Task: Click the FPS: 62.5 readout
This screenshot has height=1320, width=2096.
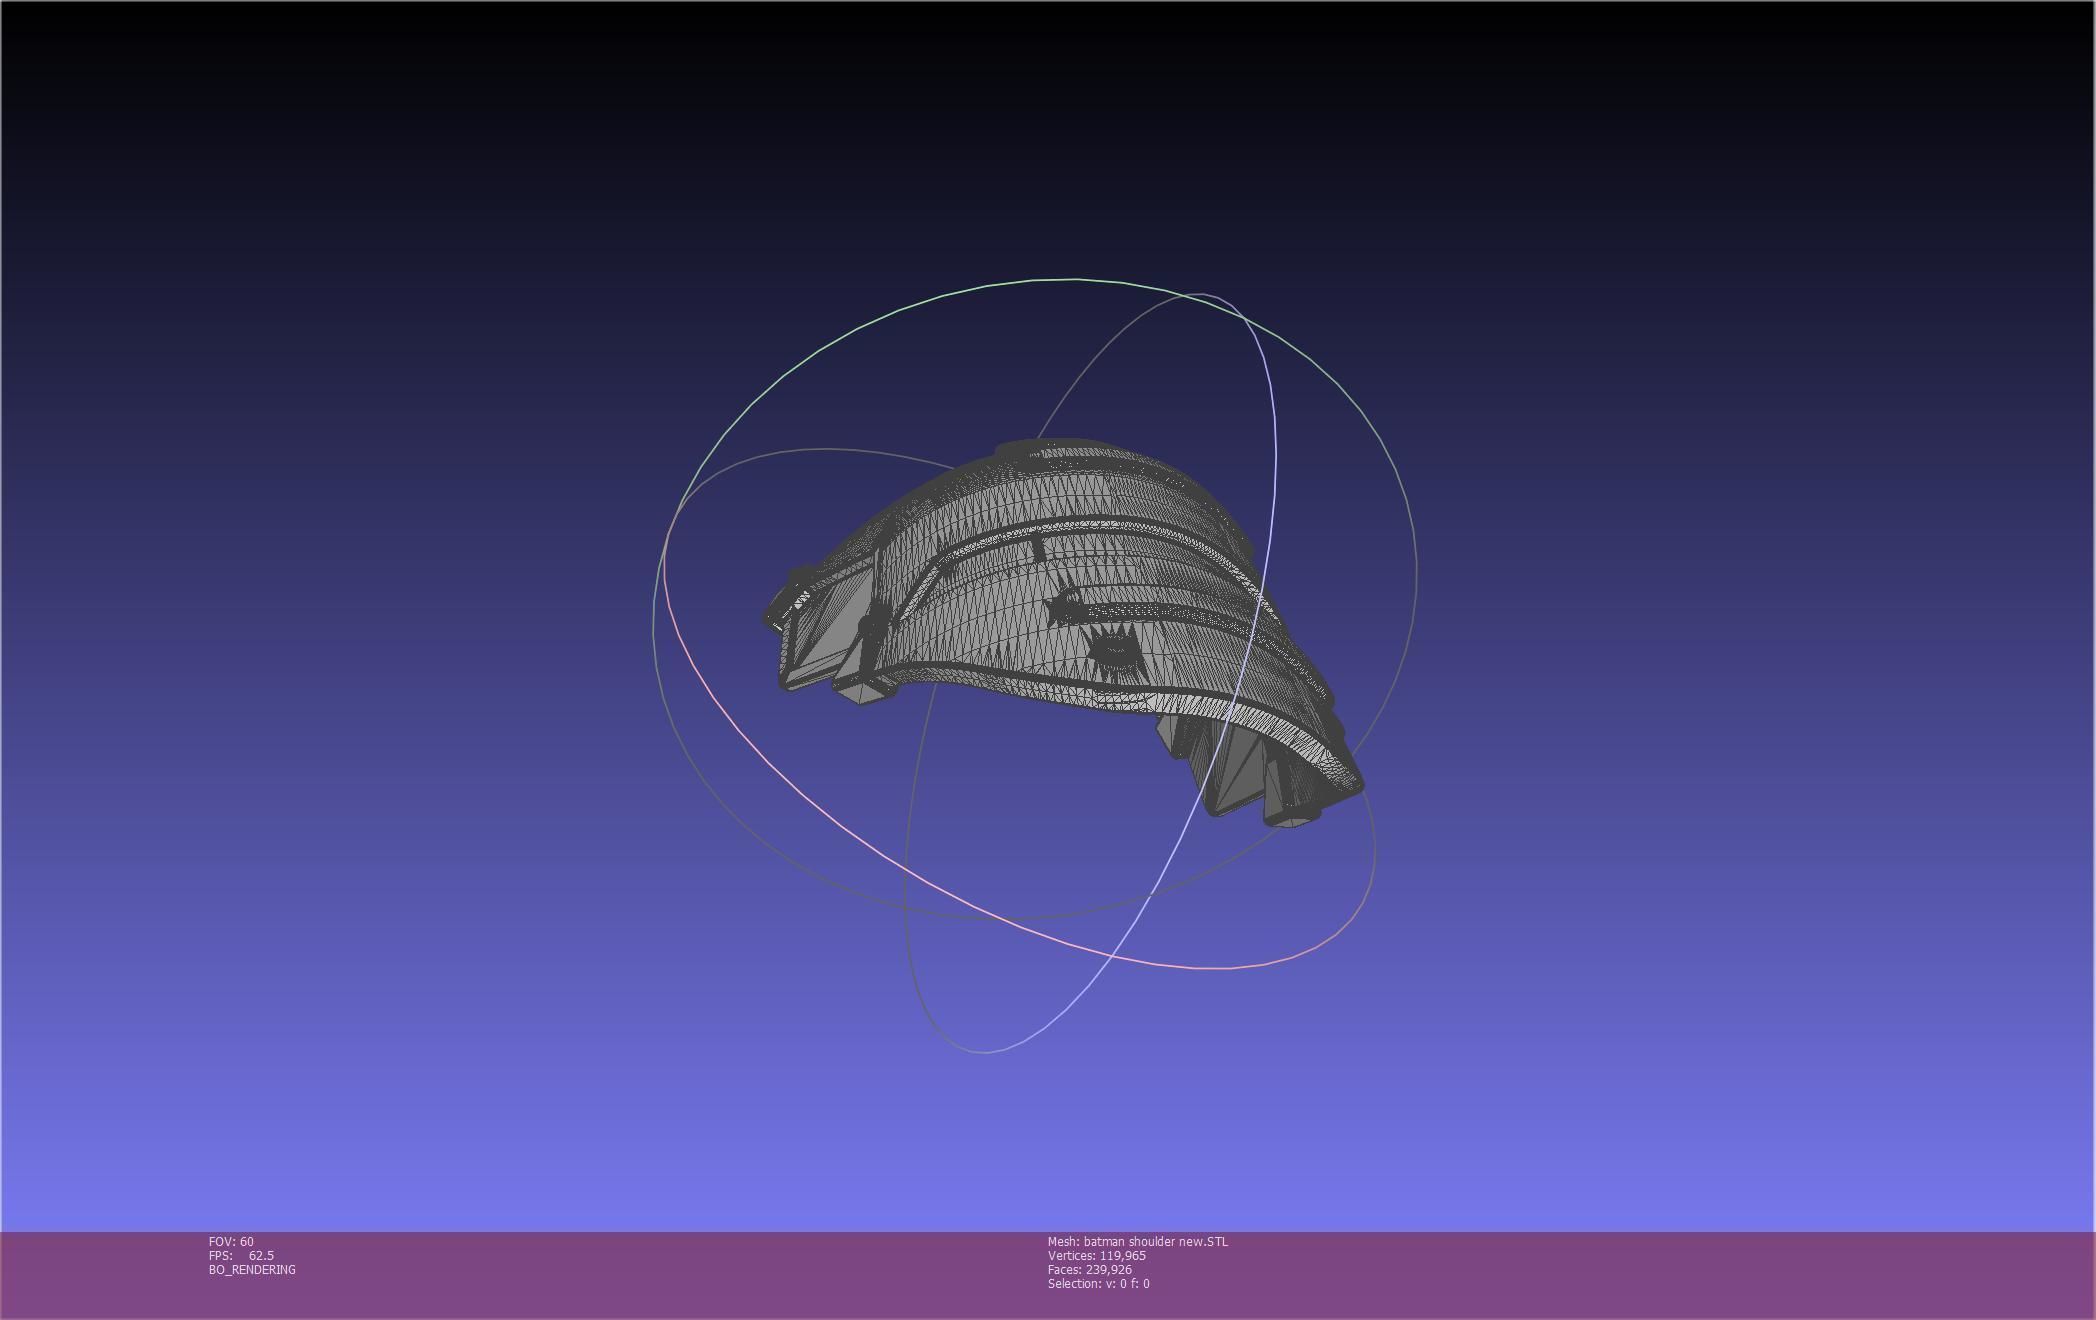Action: tap(241, 1255)
